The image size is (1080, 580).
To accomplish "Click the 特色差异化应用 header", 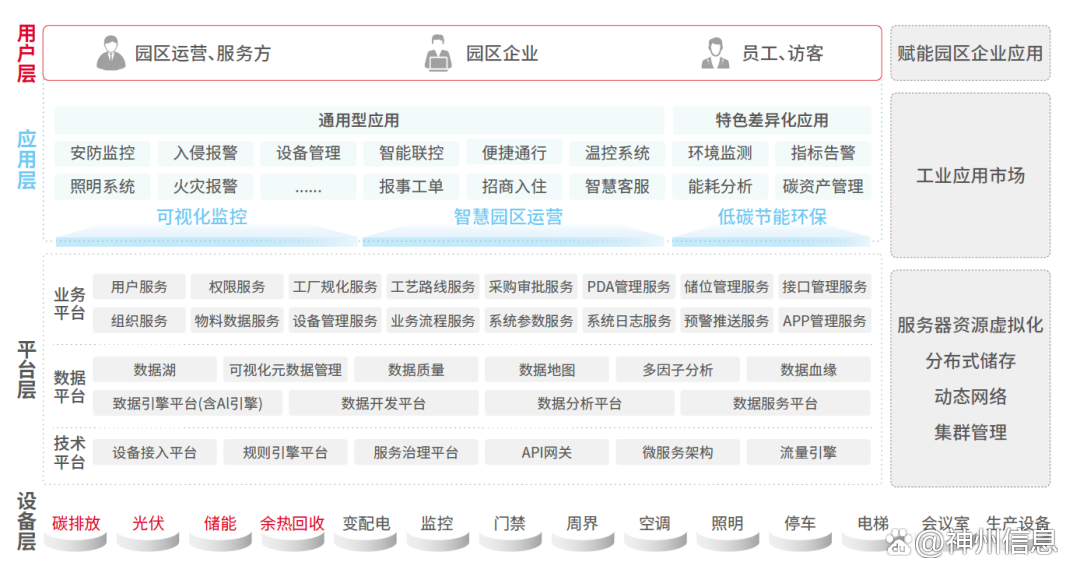I will tap(771, 121).
